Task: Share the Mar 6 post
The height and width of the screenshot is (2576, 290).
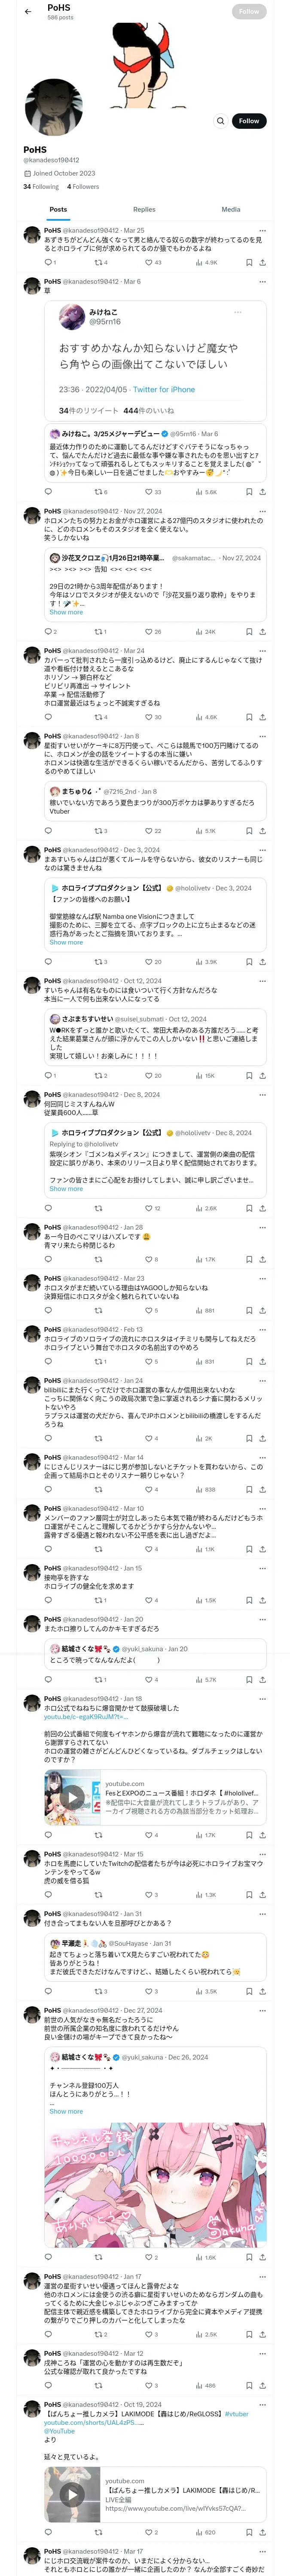Action: click(262, 492)
